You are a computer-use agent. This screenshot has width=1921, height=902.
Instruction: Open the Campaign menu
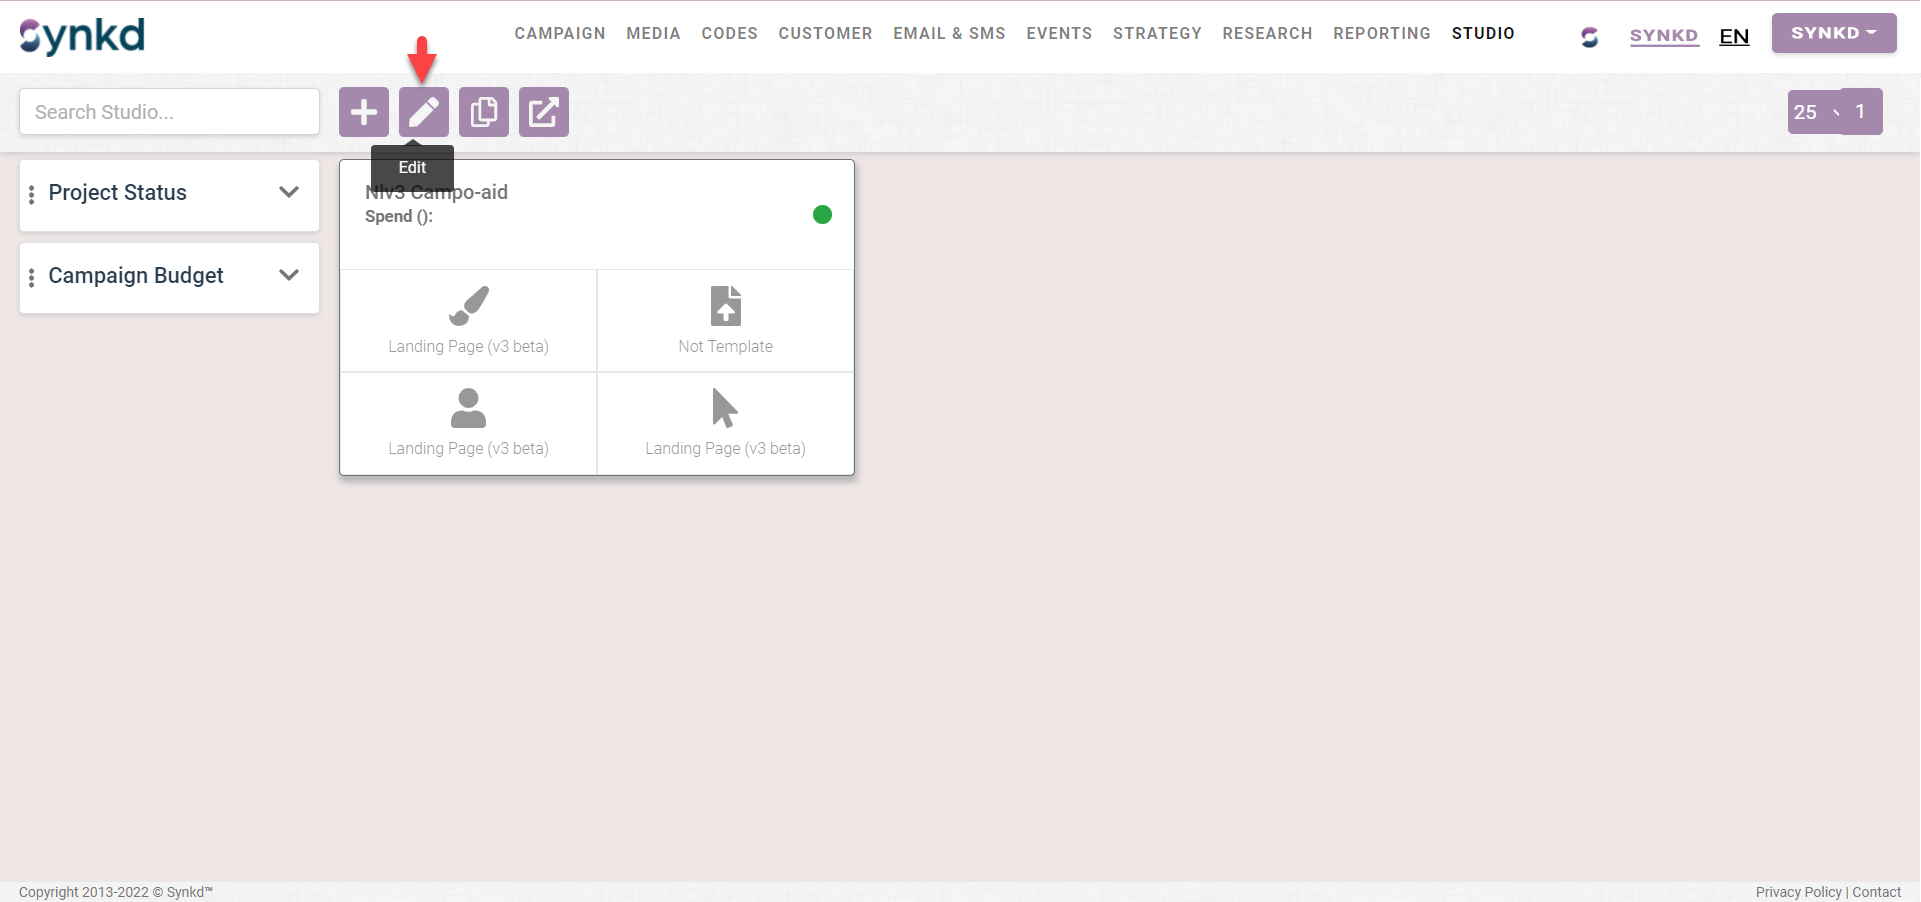click(x=560, y=33)
